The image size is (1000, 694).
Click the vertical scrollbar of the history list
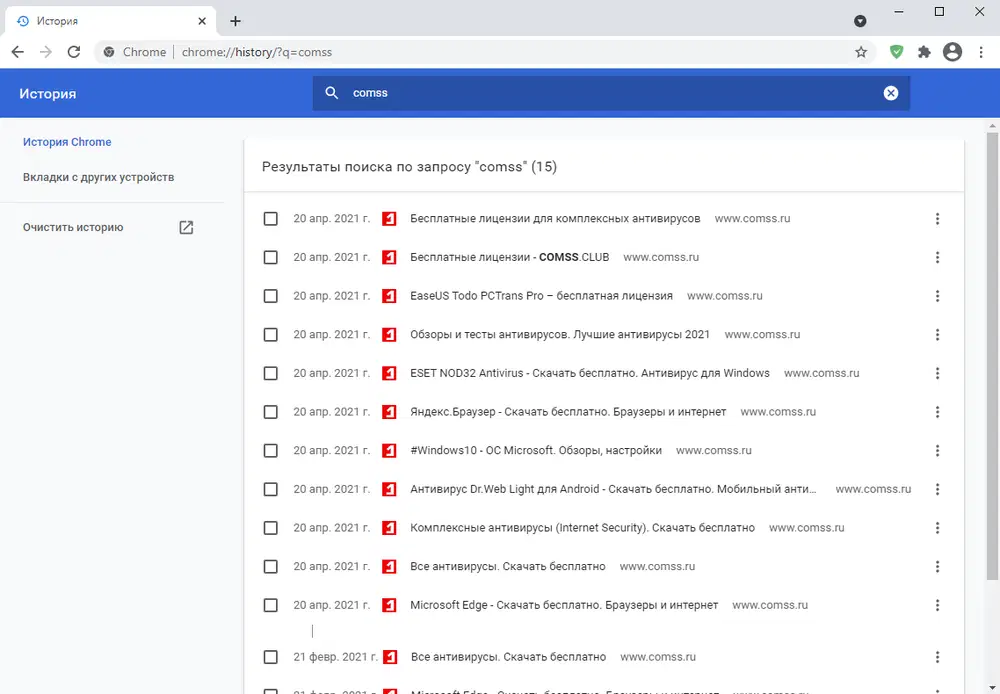tap(992, 357)
